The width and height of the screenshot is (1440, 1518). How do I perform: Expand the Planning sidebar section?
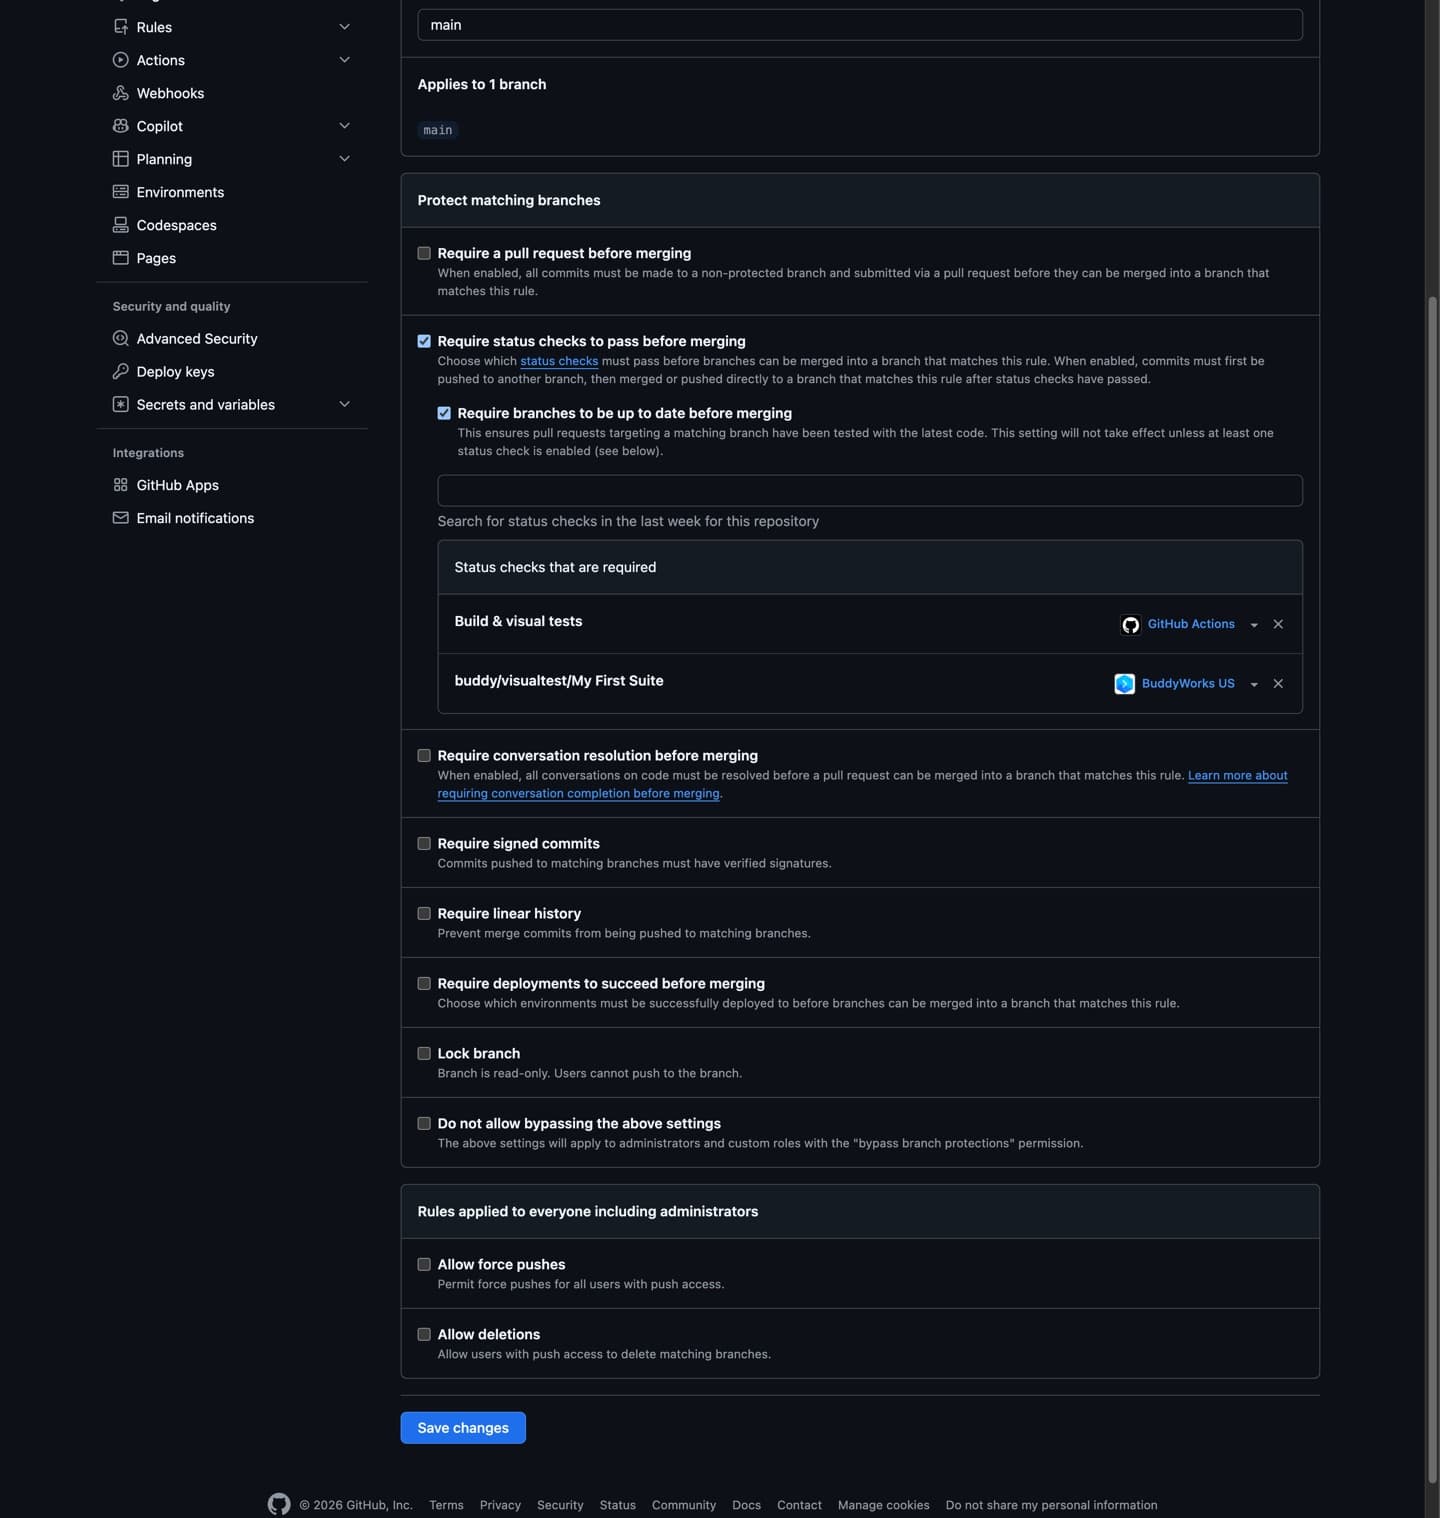point(344,159)
